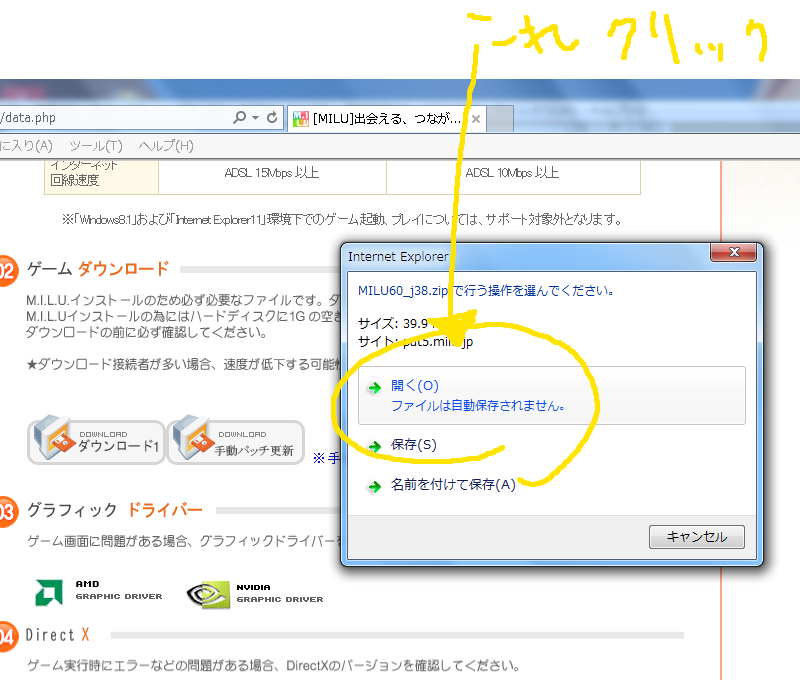This screenshot has height=680, width=800.
Task: Click the Direct X section heading
Action: (x=58, y=635)
